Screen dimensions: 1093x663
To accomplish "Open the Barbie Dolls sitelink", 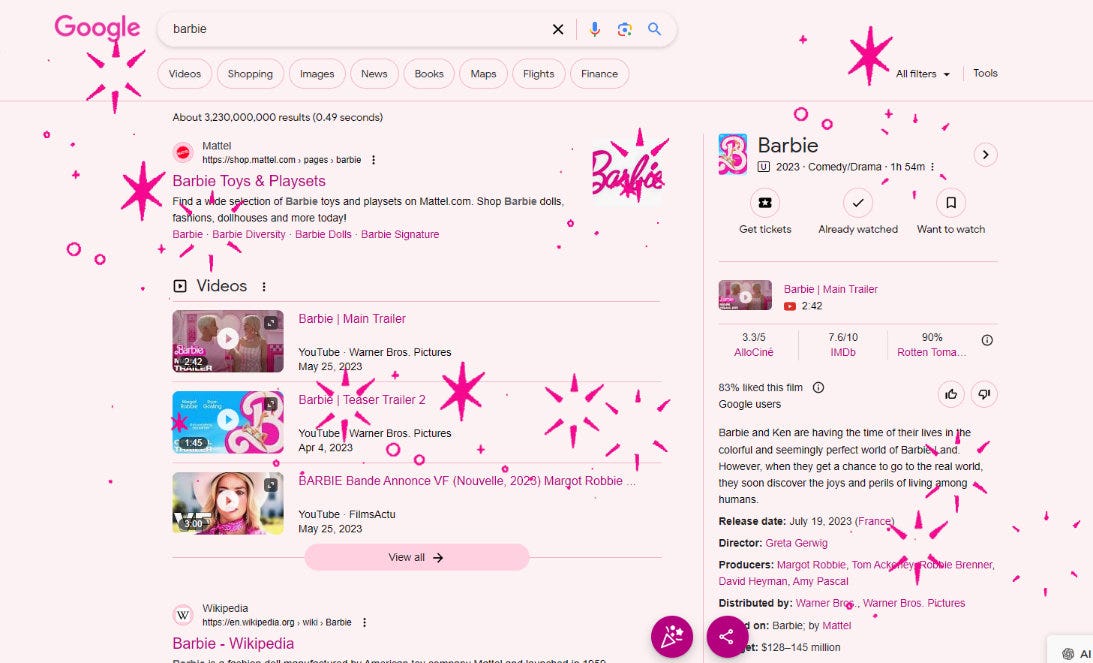I will 323,234.
